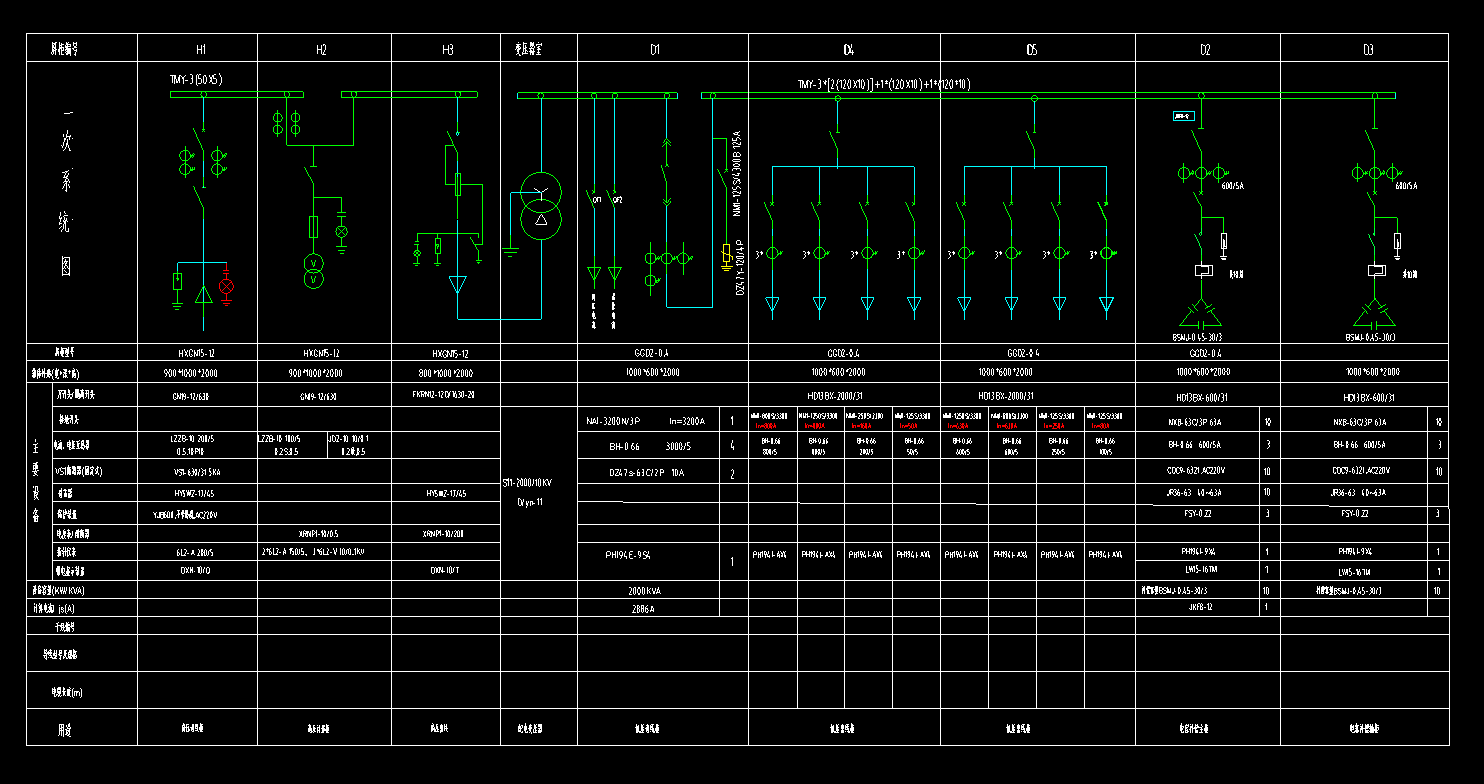This screenshot has height=784, width=1484.
Task: Click the small cyan boxed label in D2
Action: point(1183,116)
